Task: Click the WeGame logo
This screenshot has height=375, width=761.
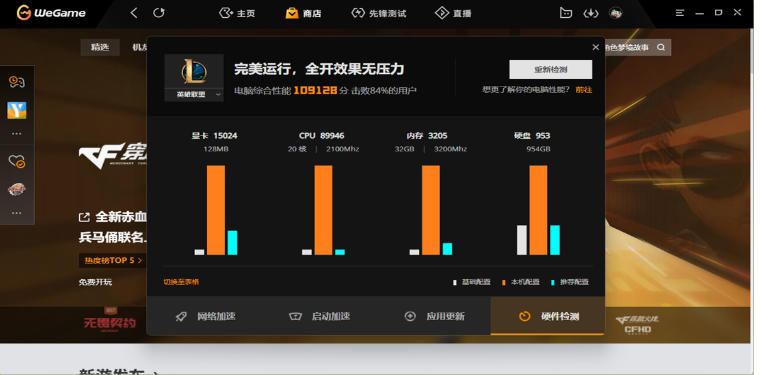Action: pos(51,13)
